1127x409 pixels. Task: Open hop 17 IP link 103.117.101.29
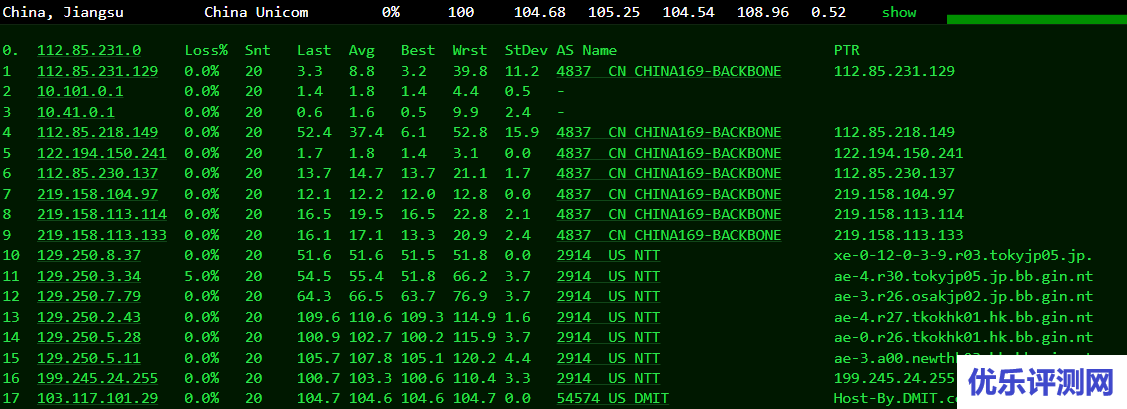98,398
